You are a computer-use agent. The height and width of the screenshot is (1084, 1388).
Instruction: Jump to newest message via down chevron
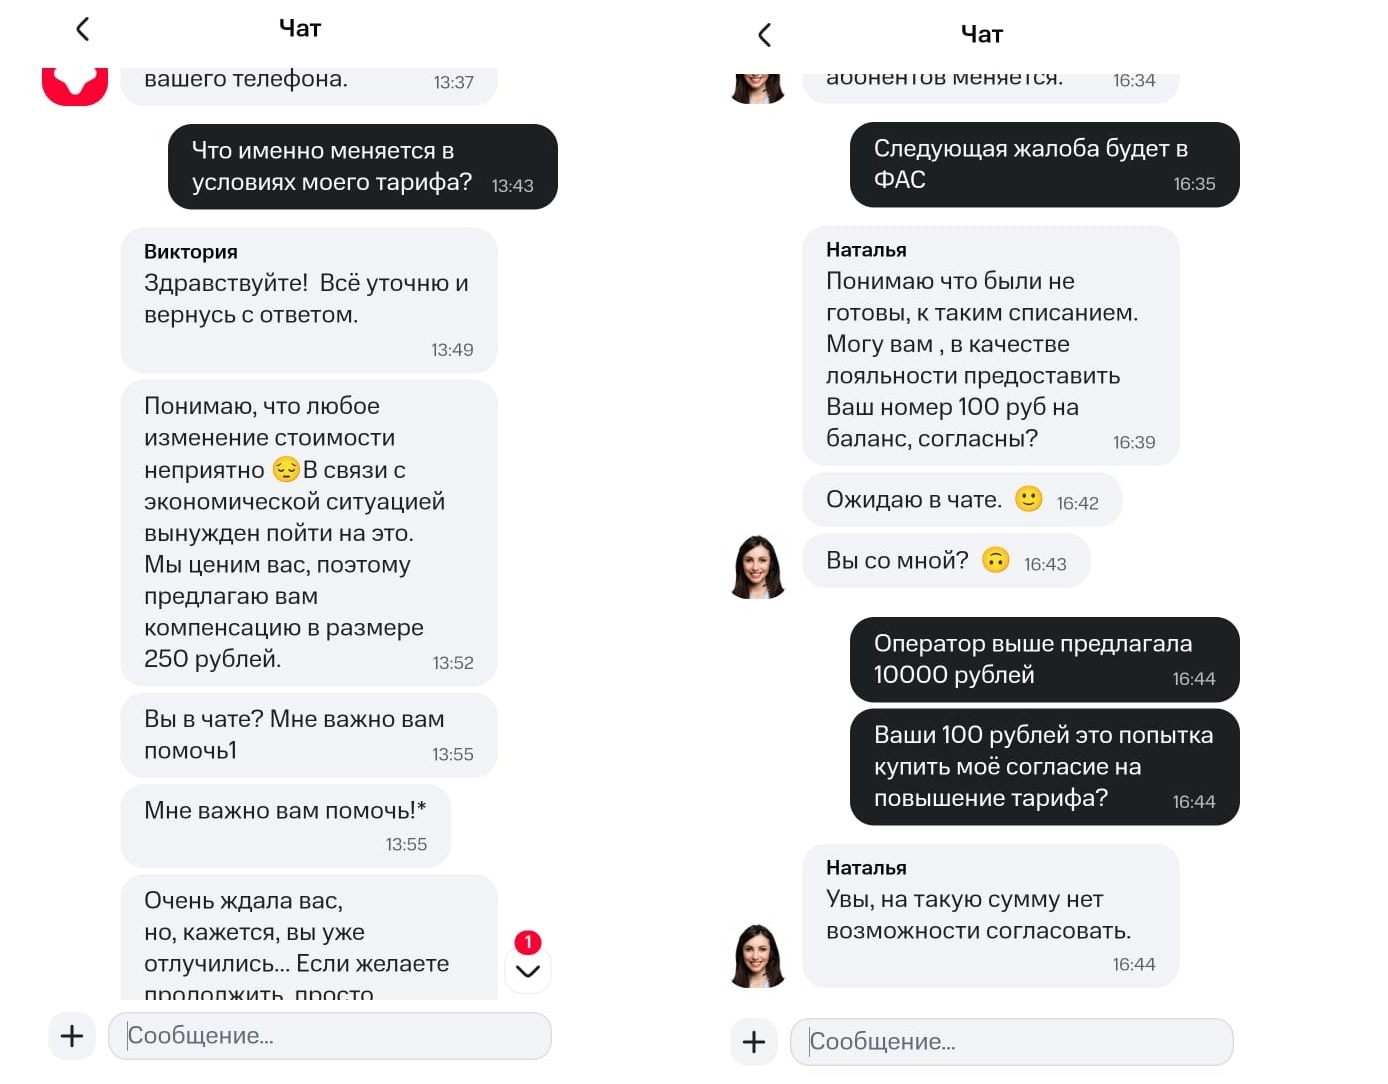click(528, 971)
